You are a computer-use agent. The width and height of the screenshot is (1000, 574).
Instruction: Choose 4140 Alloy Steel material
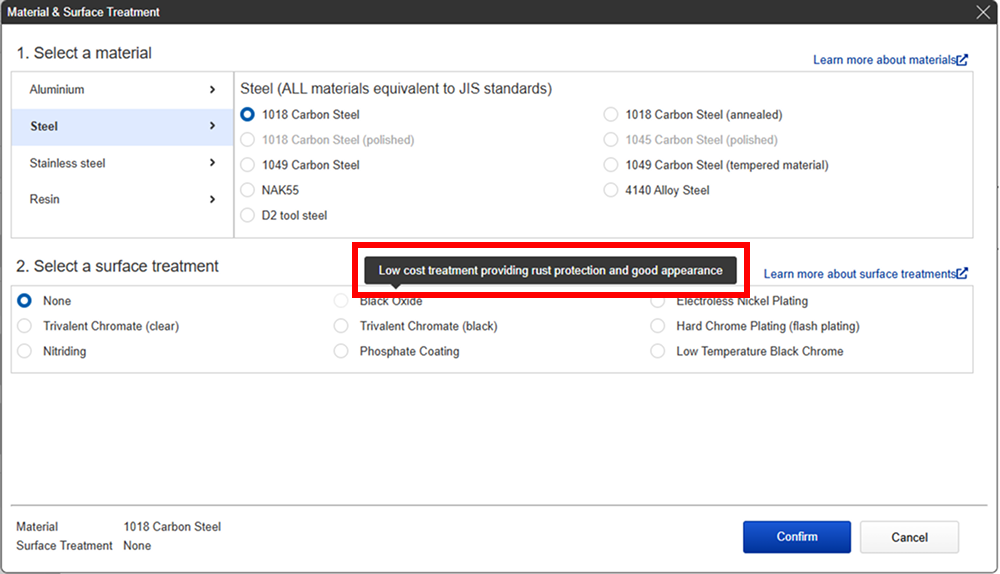(x=611, y=190)
